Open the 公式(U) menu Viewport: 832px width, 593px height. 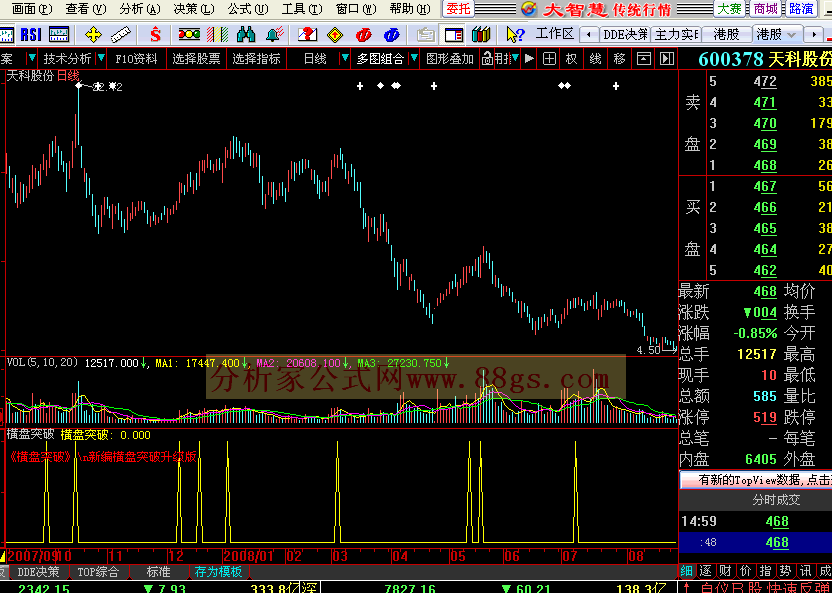(248, 8)
